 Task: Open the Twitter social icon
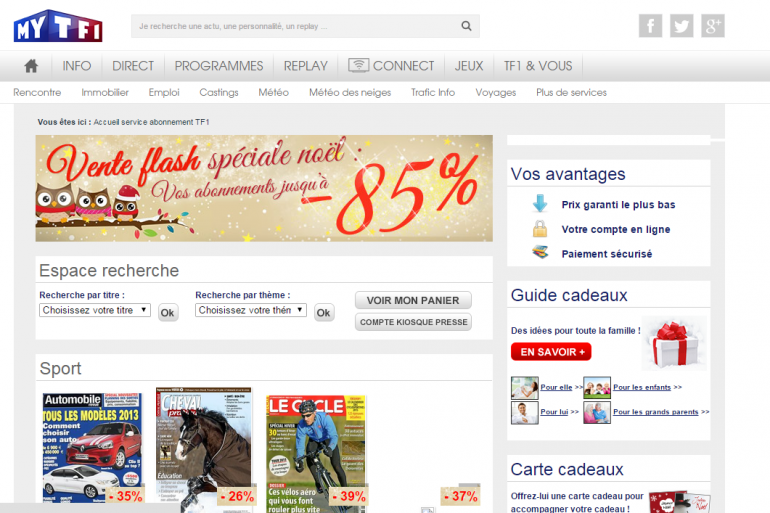click(x=682, y=26)
